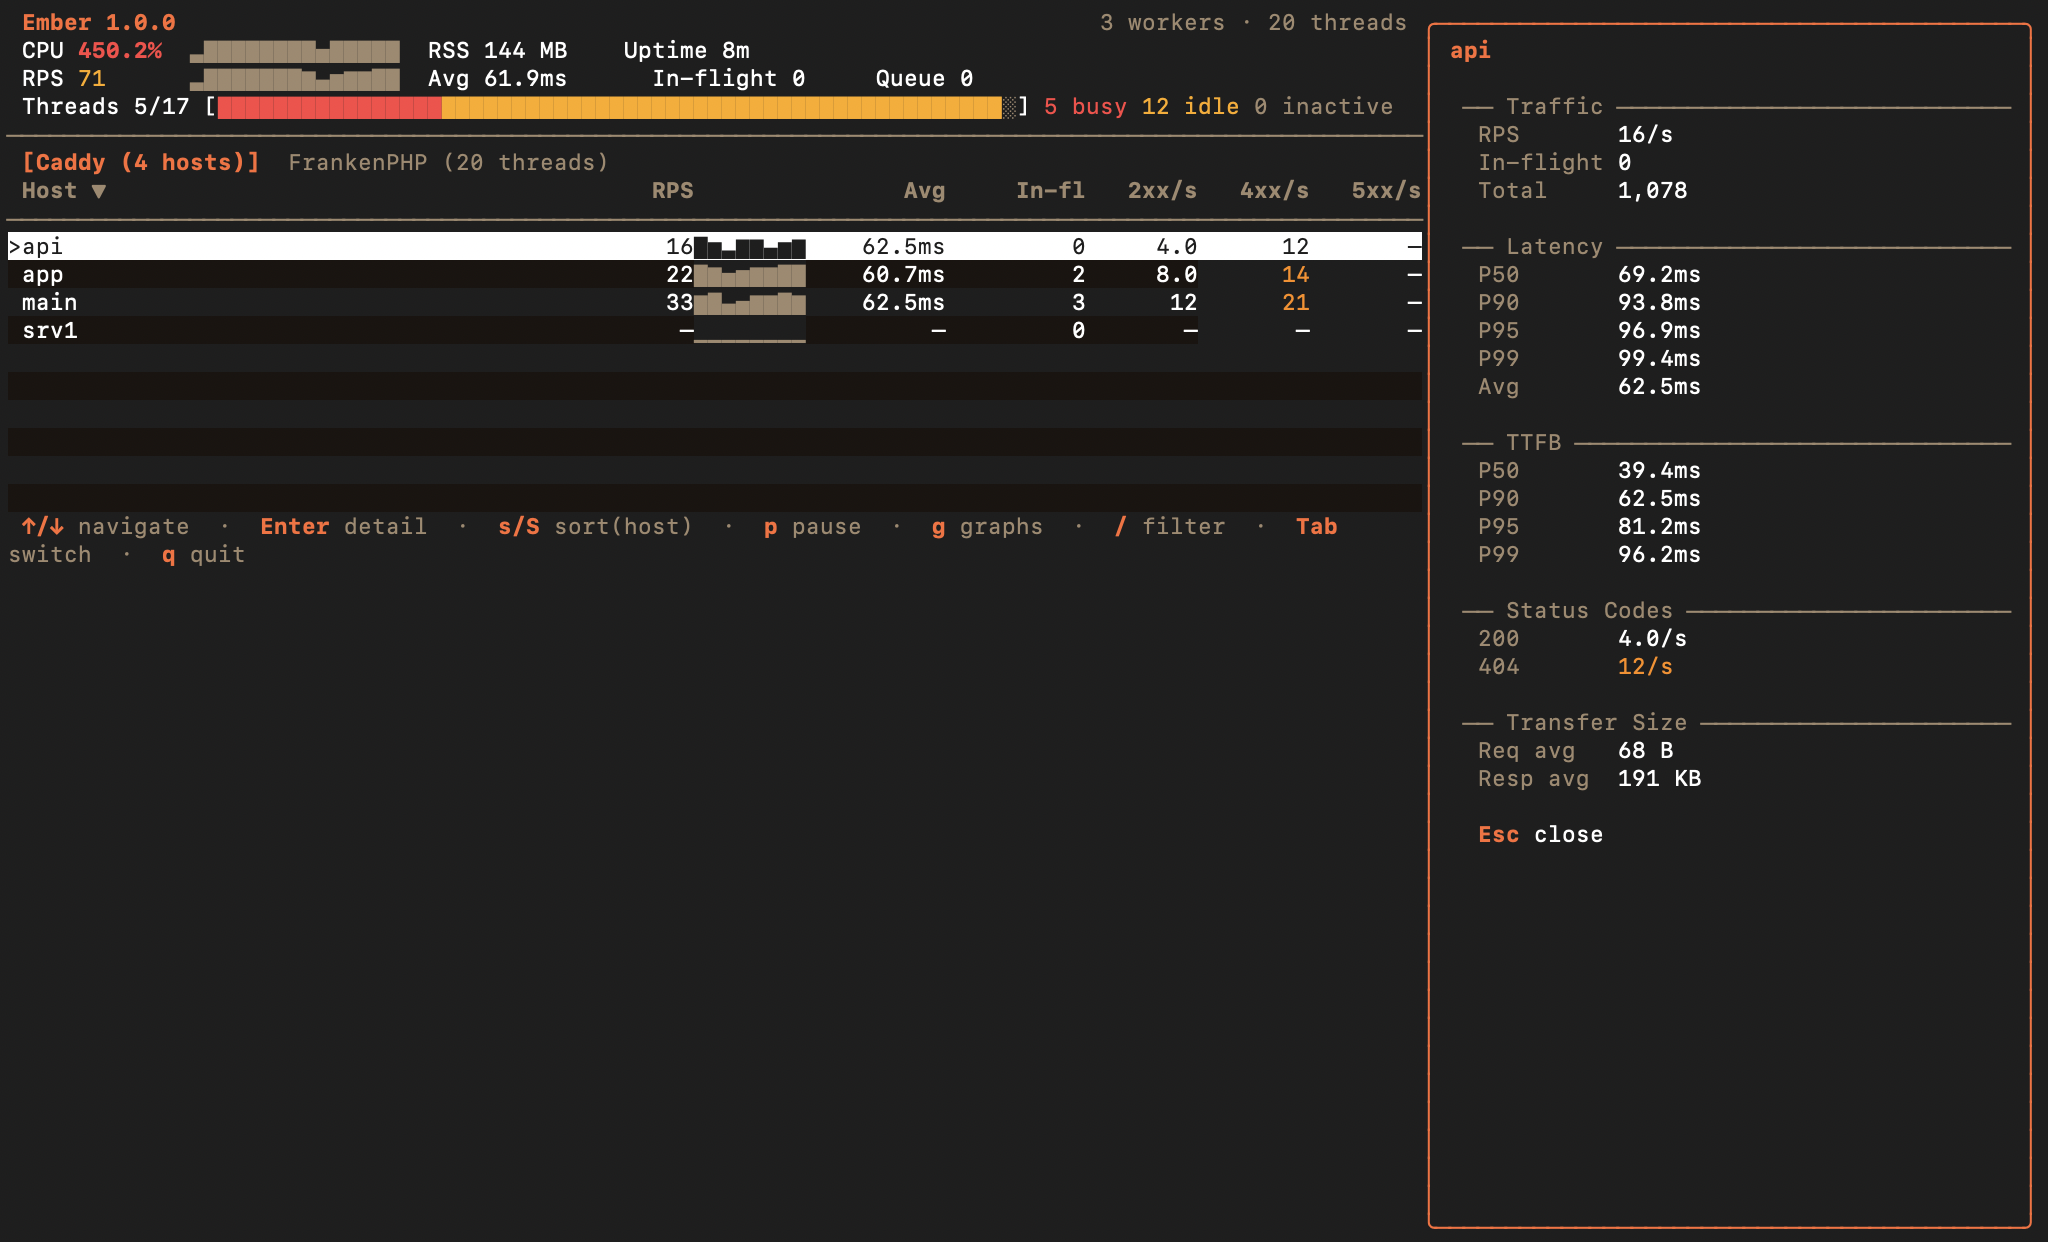Select the app host row
Viewport: 2048px width, 1242px height.
click(43, 274)
